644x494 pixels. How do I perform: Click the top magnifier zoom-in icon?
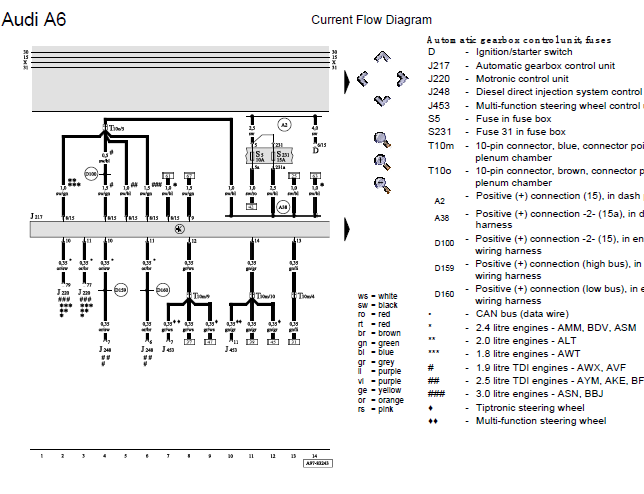coord(382,140)
